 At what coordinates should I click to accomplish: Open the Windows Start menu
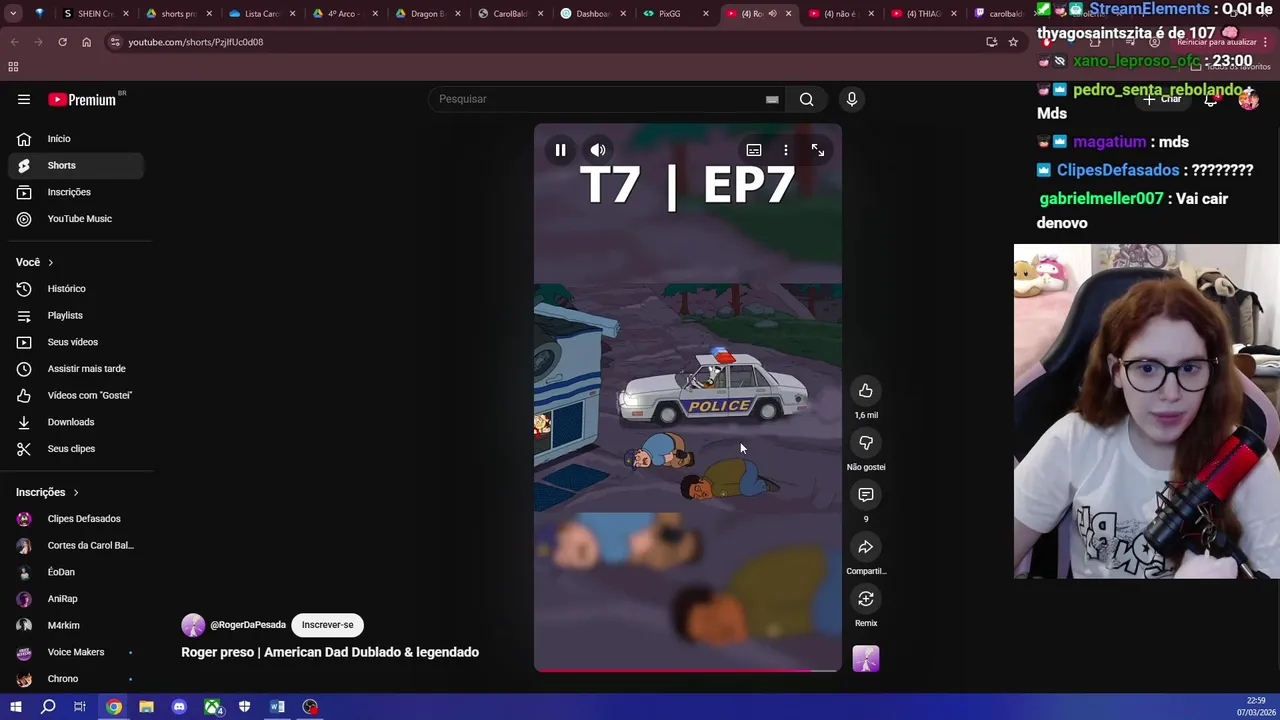tap(15, 707)
